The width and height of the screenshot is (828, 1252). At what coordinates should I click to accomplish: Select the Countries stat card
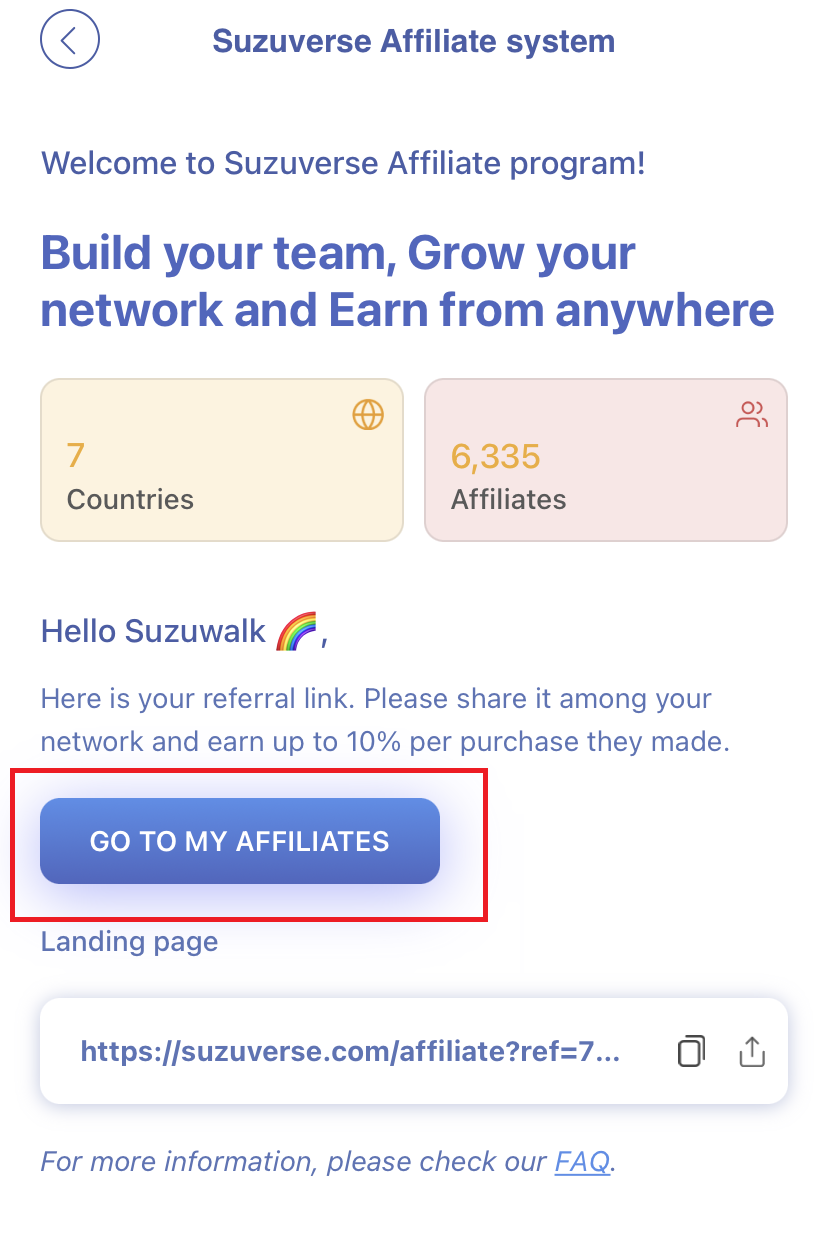[x=222, y=460]
